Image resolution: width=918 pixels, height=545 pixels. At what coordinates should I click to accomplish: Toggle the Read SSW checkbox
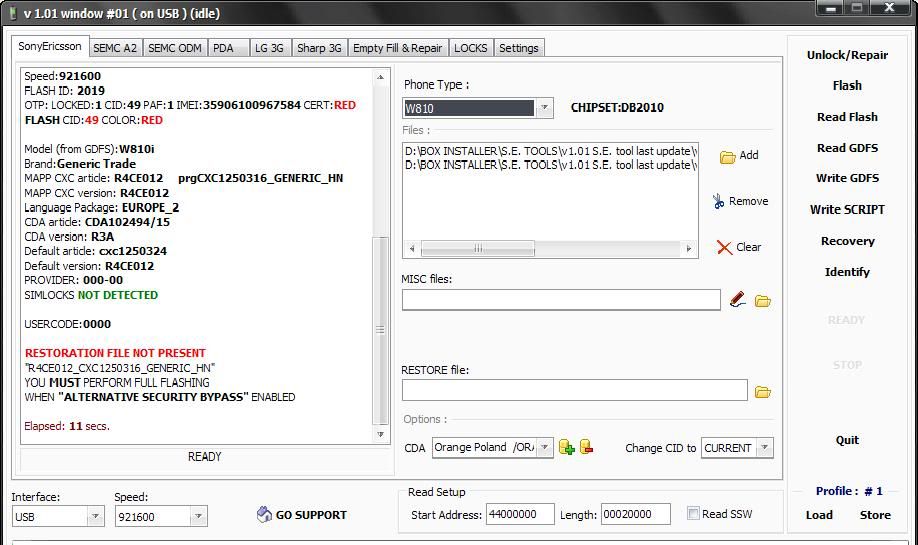pos(693,513)
